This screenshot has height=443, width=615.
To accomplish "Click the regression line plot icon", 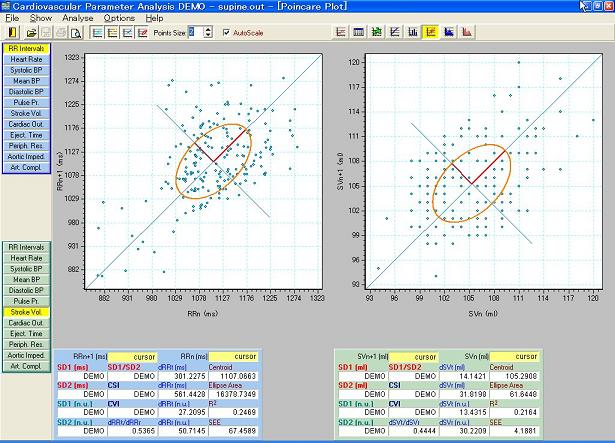I will click(395, 32).
